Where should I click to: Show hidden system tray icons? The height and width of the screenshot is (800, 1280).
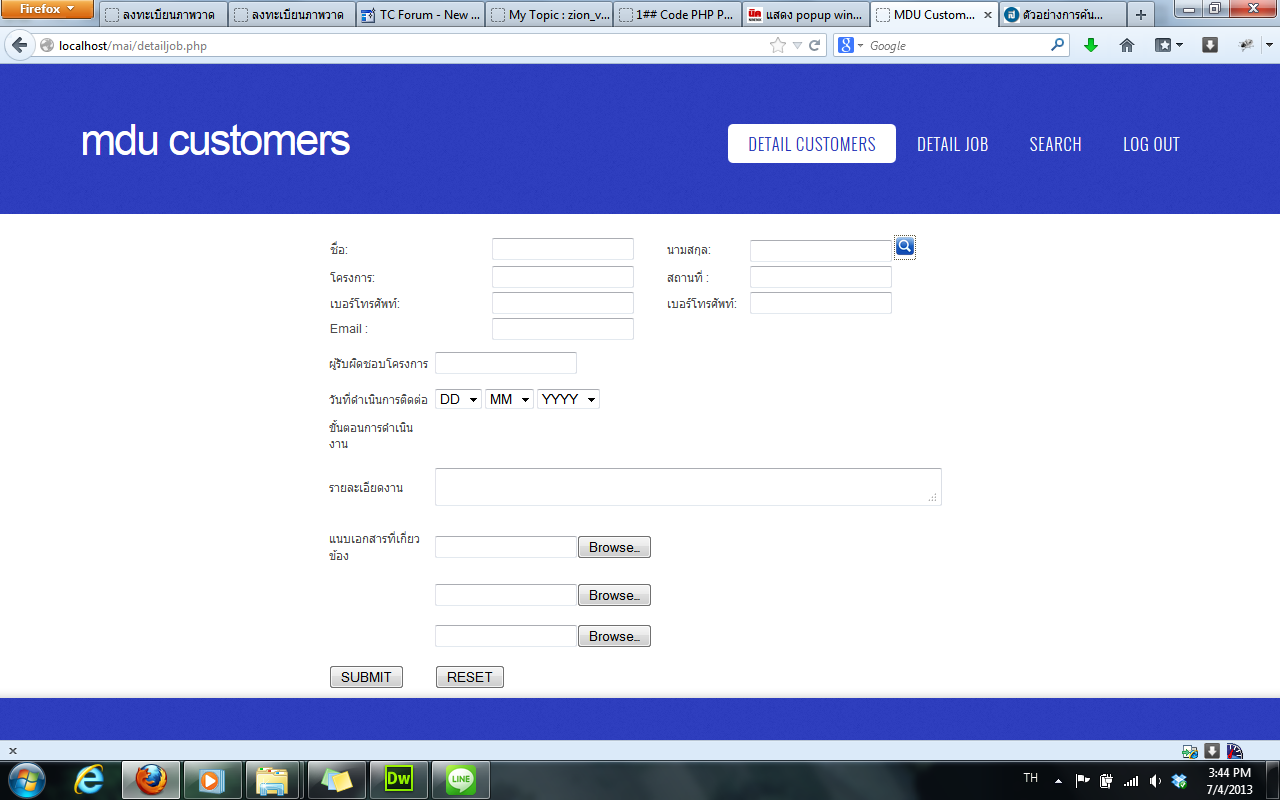(1058, 781)
